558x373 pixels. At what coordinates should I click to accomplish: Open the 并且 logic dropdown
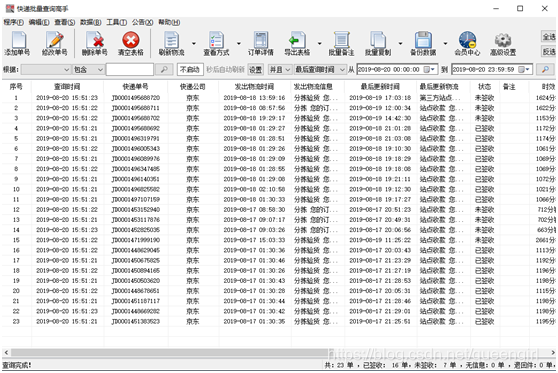280,69
